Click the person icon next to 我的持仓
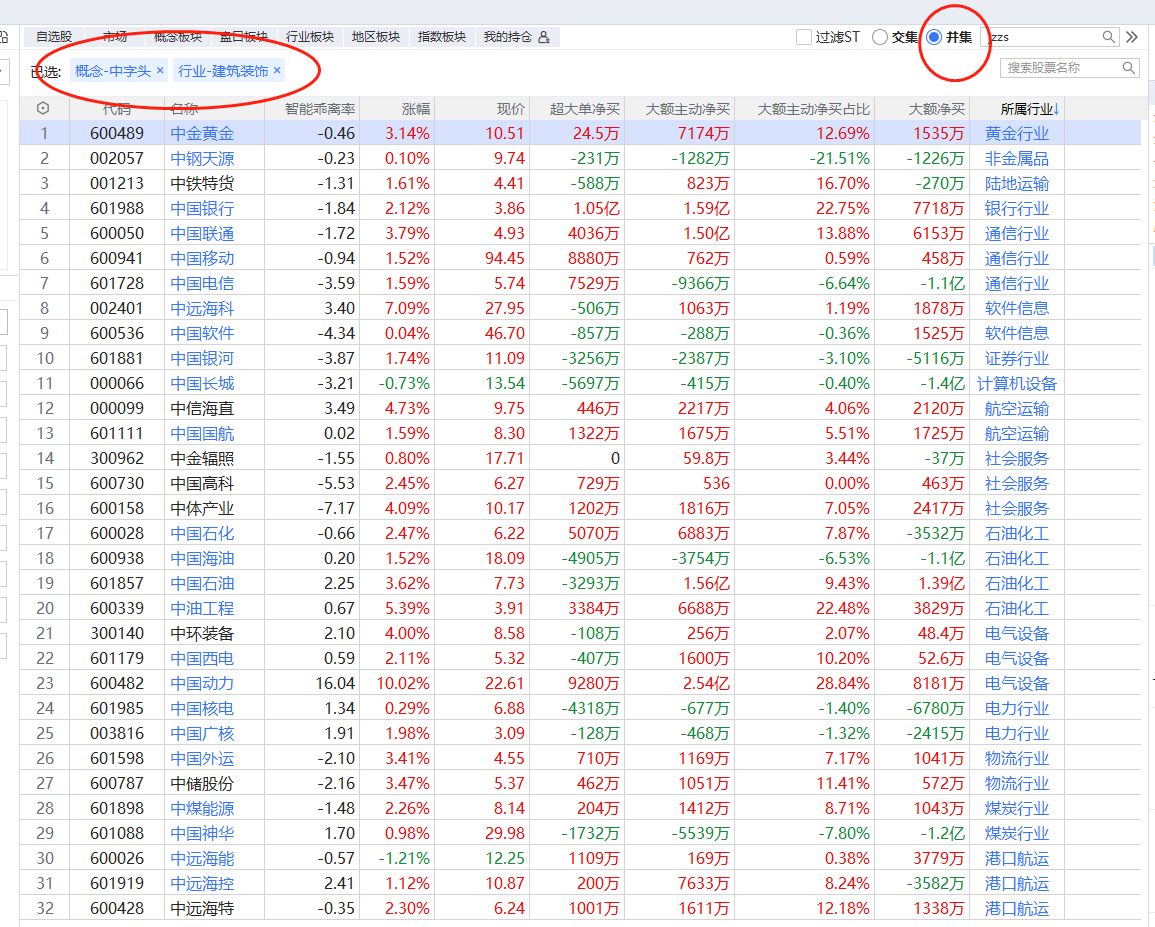 point(544,37)
